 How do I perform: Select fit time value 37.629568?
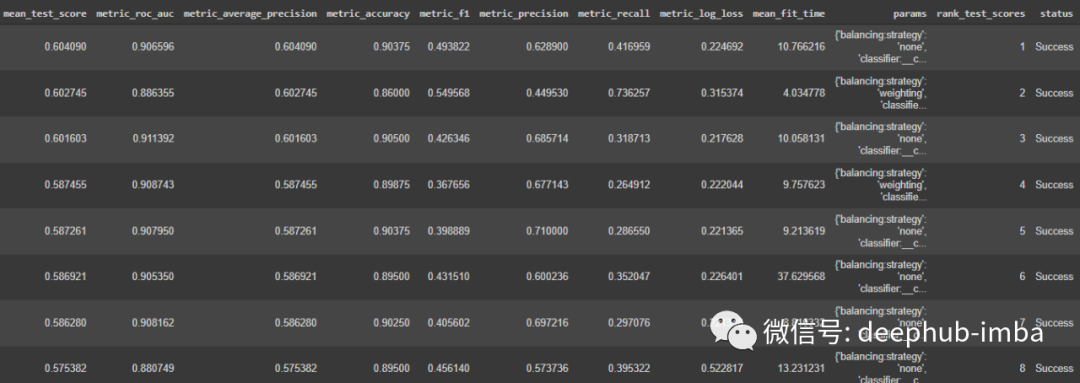point(802,276)
